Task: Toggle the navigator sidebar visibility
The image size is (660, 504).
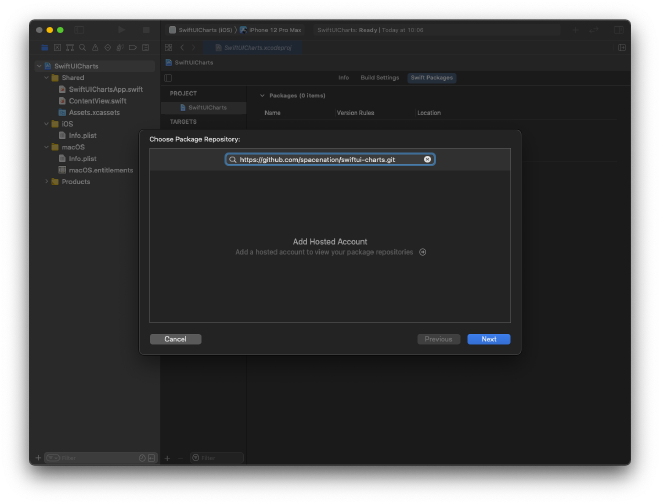Action: point(80,30)
